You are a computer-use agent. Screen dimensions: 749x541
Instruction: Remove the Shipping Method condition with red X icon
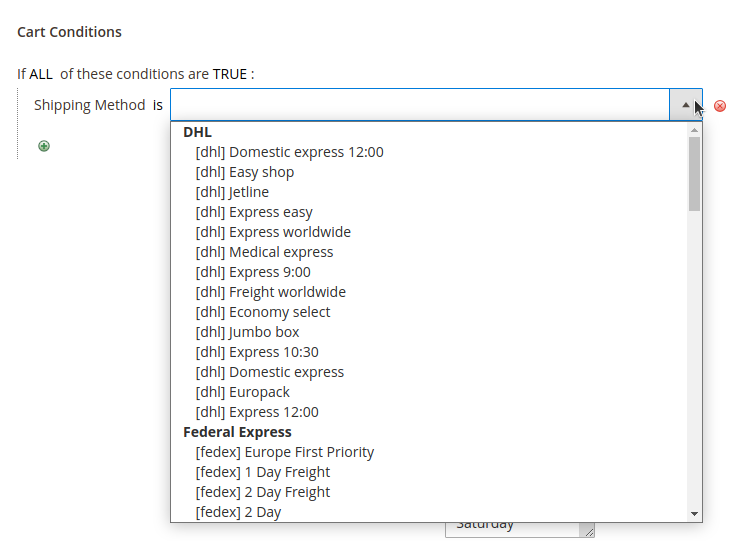pyautogui.click(x=719, y=106)
